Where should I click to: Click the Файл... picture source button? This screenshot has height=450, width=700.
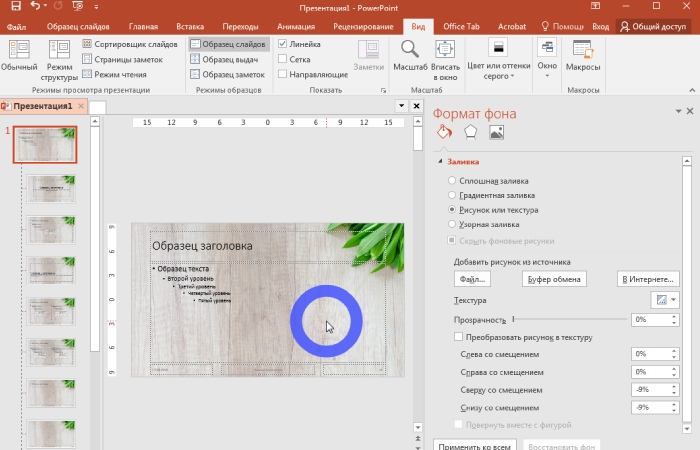point(472,279)
